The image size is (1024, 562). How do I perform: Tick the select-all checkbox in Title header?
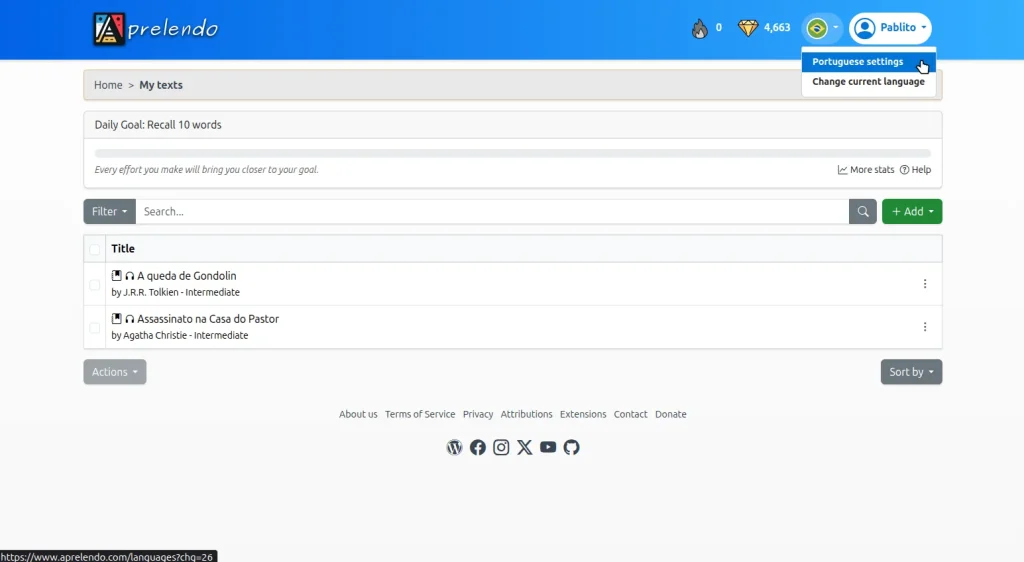95,249
